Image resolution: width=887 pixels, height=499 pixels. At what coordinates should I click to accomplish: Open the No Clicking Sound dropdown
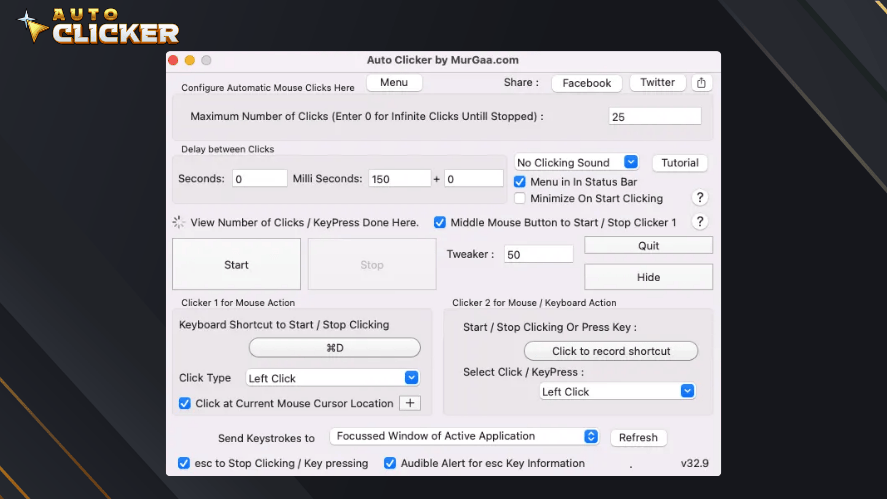tap(576, 162)
